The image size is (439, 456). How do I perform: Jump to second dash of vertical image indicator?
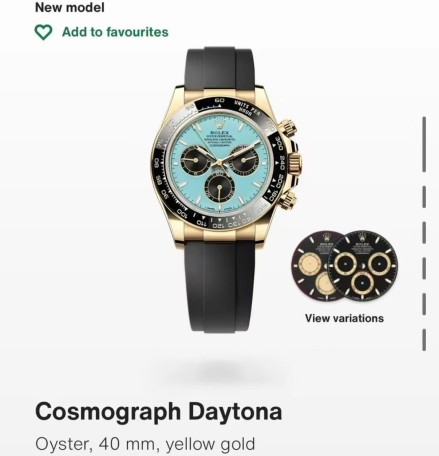point(424,197)
